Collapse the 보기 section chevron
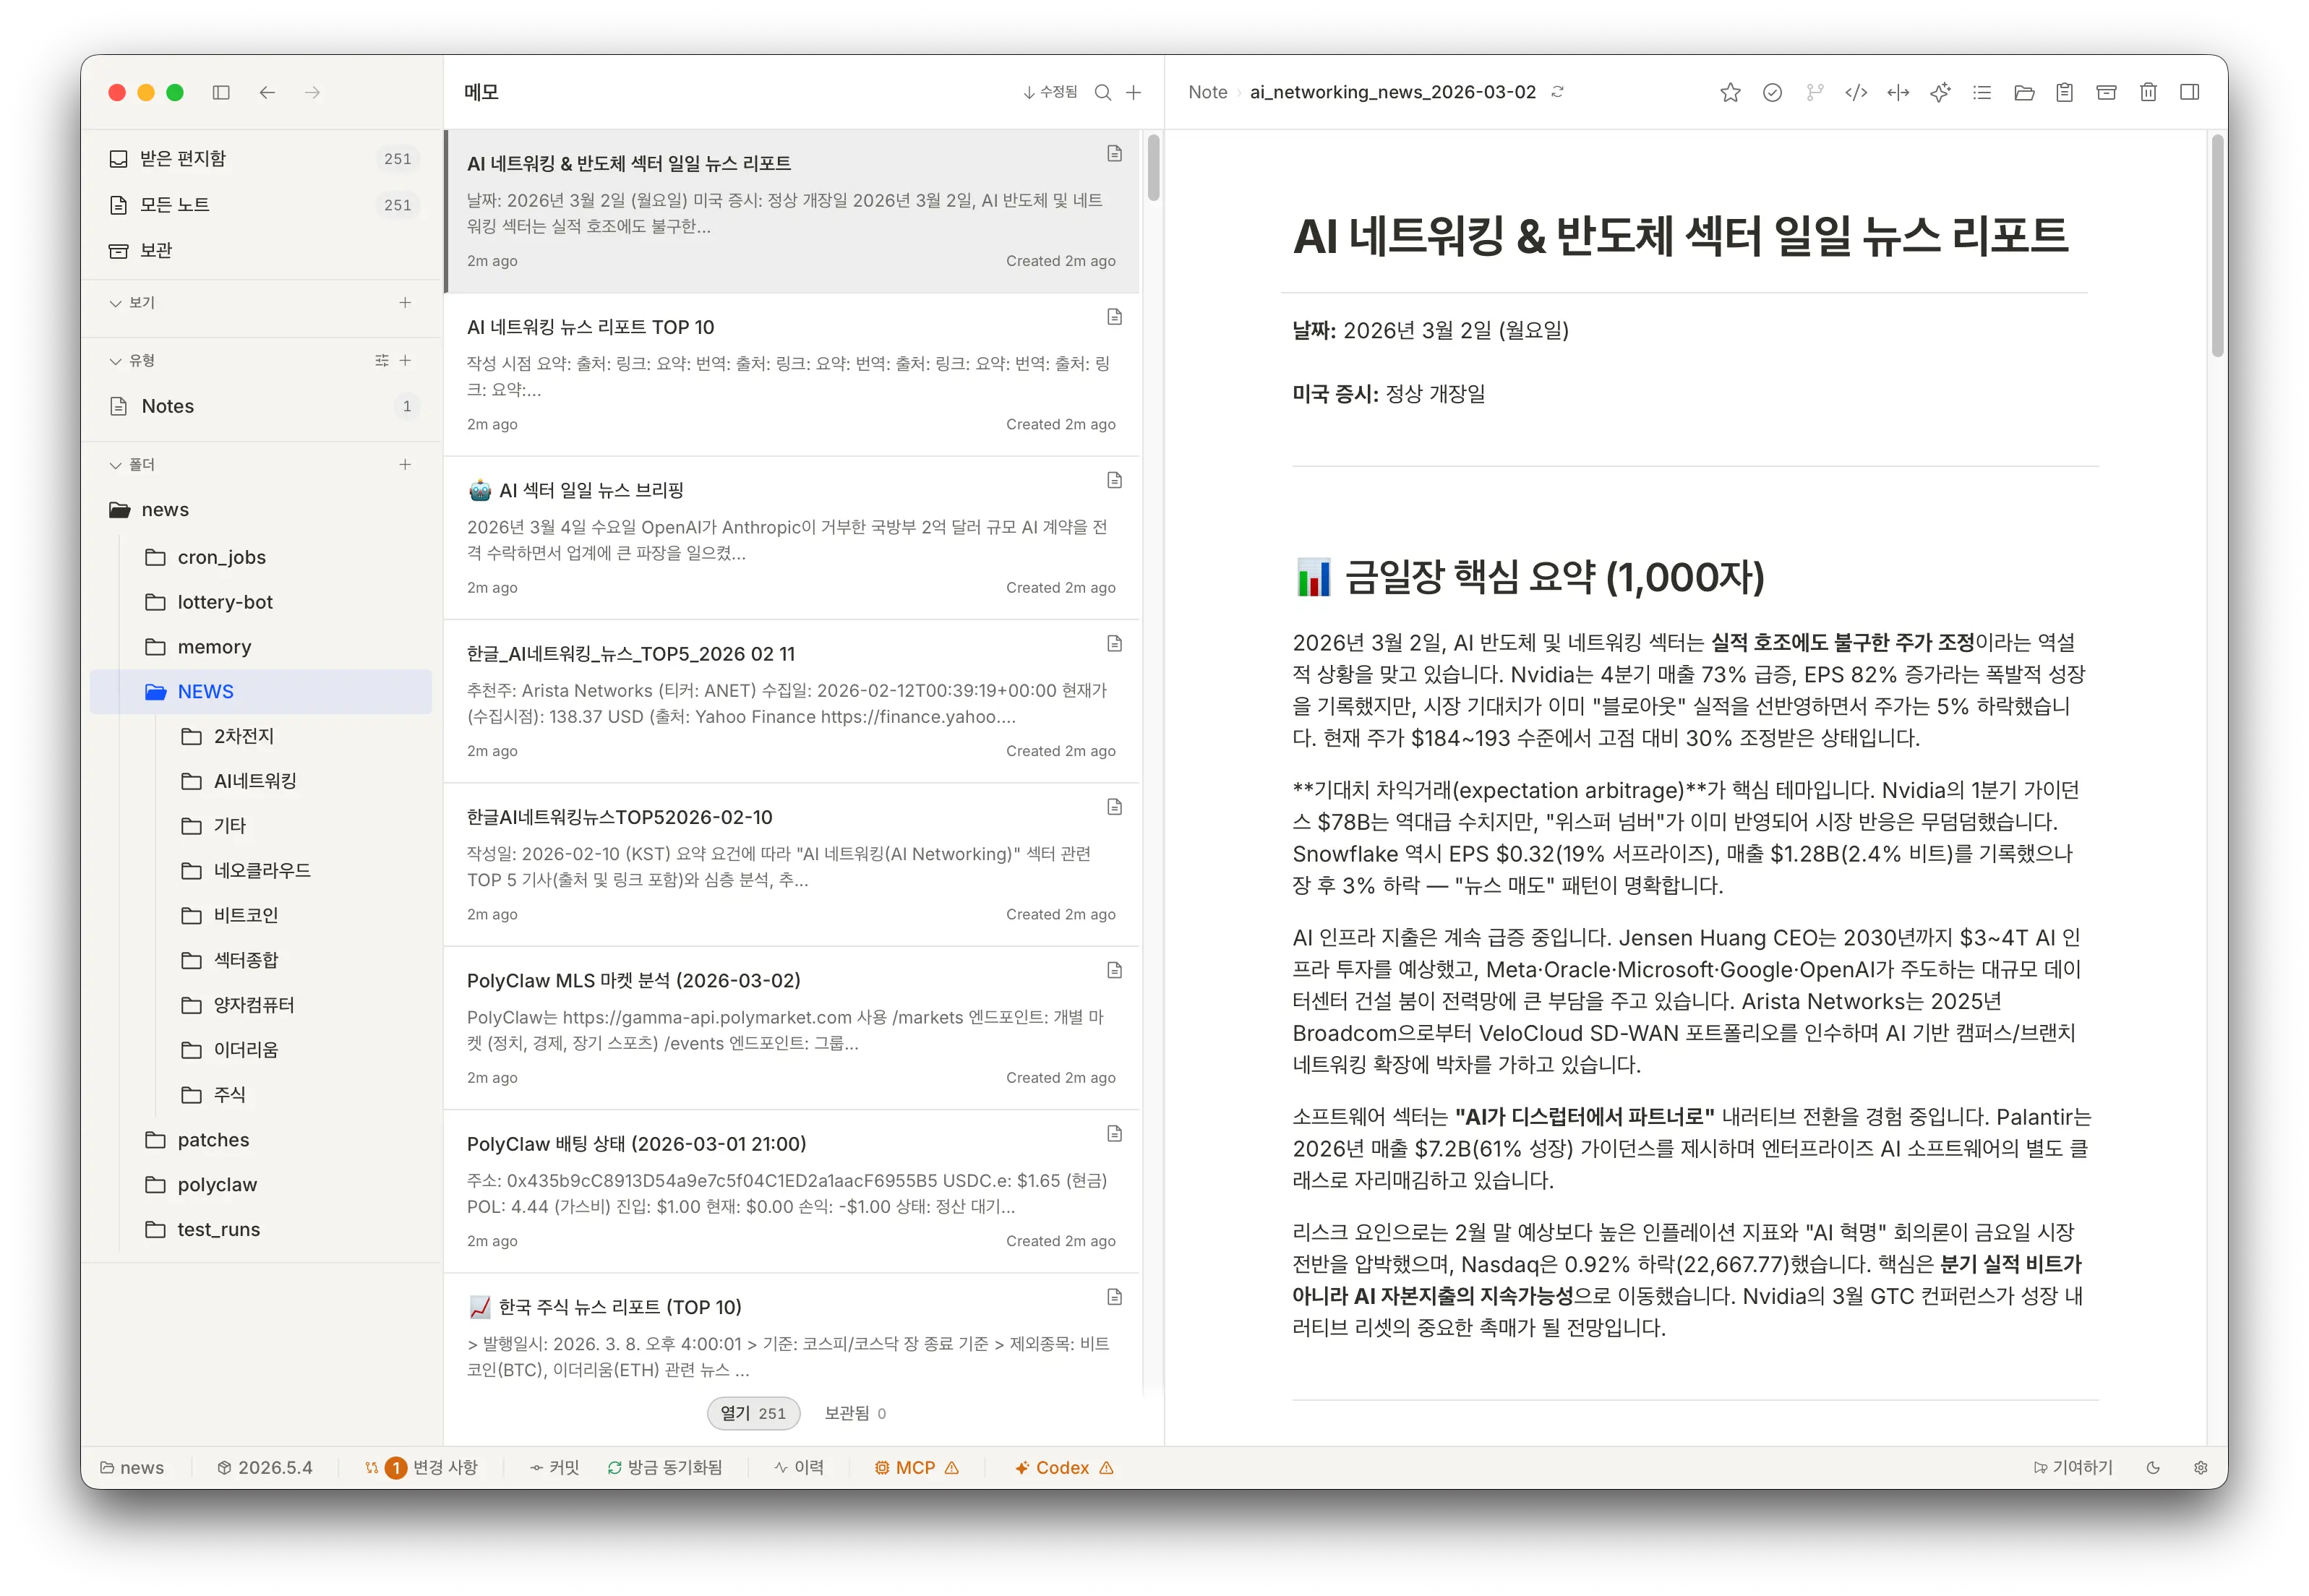This screenshot has height=1596, width=2309. [115, 303]
